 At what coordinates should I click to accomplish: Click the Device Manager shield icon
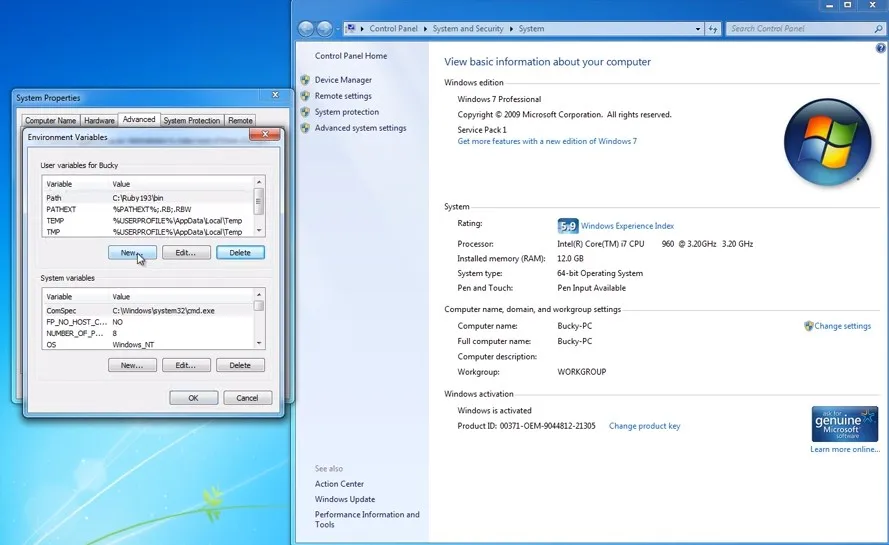(x=305, y=80)
